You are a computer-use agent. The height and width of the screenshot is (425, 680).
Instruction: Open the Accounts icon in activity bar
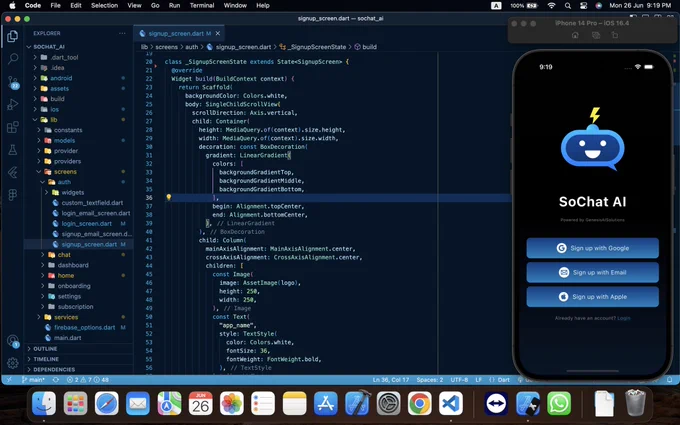[x=13, y=341]
